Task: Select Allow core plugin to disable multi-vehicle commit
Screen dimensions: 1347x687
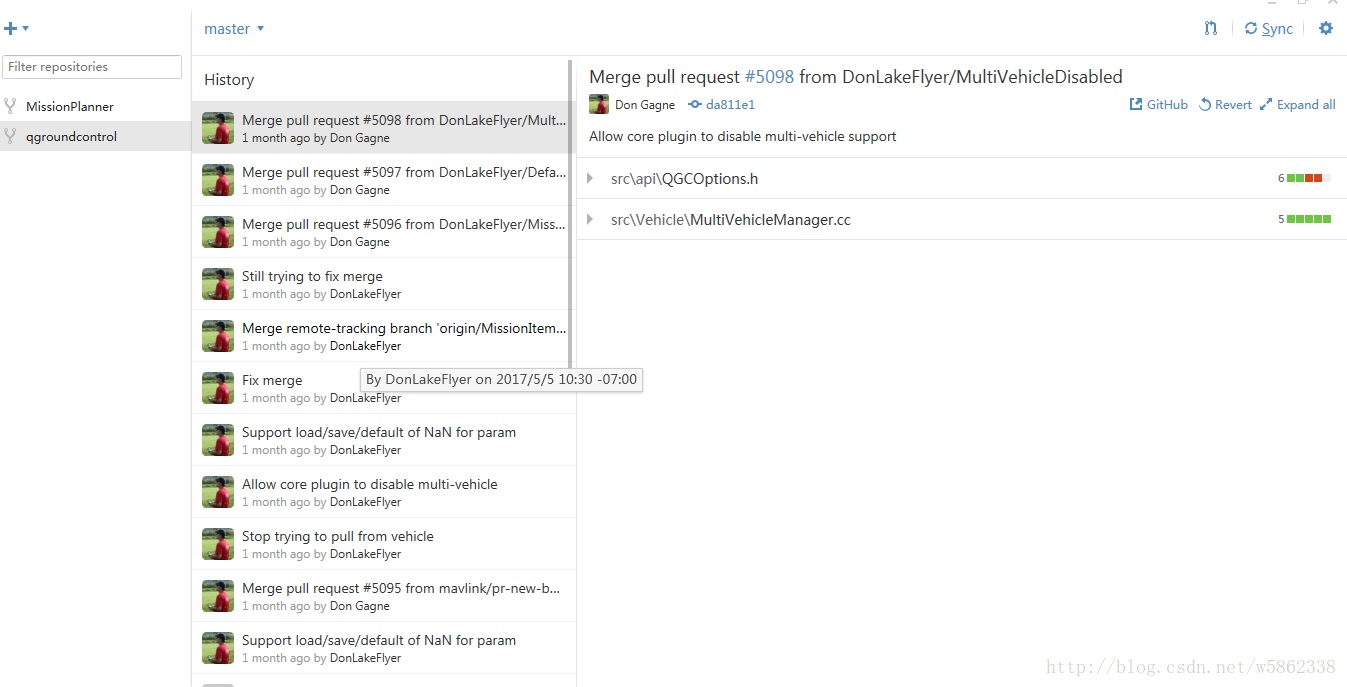Action: pyautogui.click(x=384, y=492)
